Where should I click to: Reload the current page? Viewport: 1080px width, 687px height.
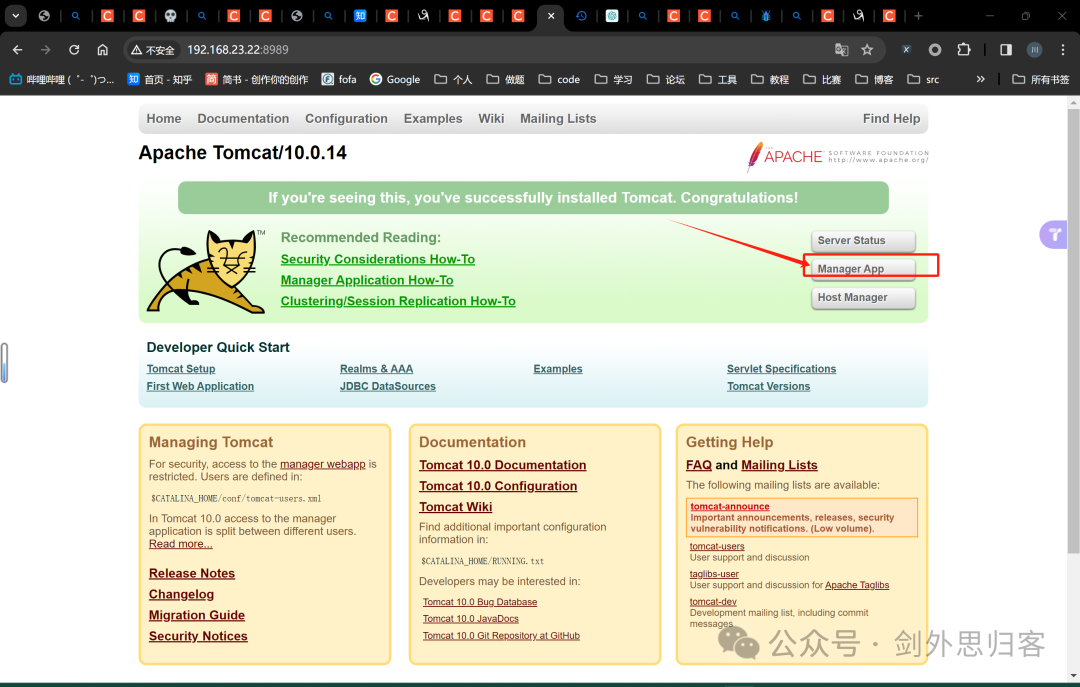click(74, 50)
